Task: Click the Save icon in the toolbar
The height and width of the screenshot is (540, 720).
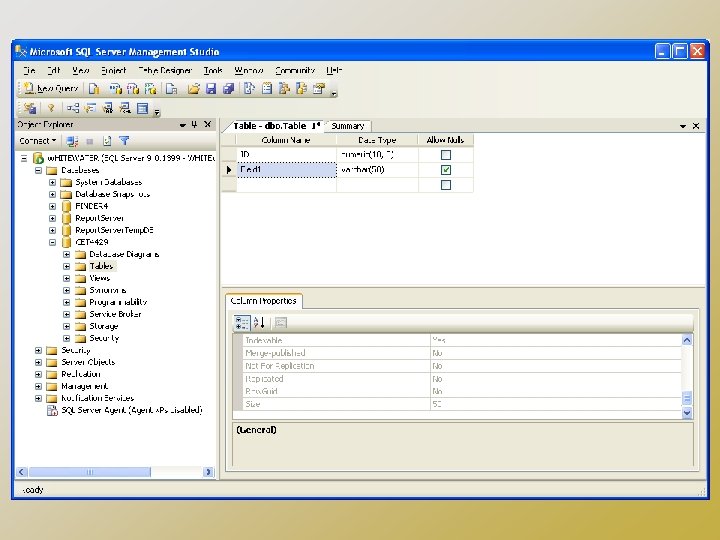Action: point(211,89)
